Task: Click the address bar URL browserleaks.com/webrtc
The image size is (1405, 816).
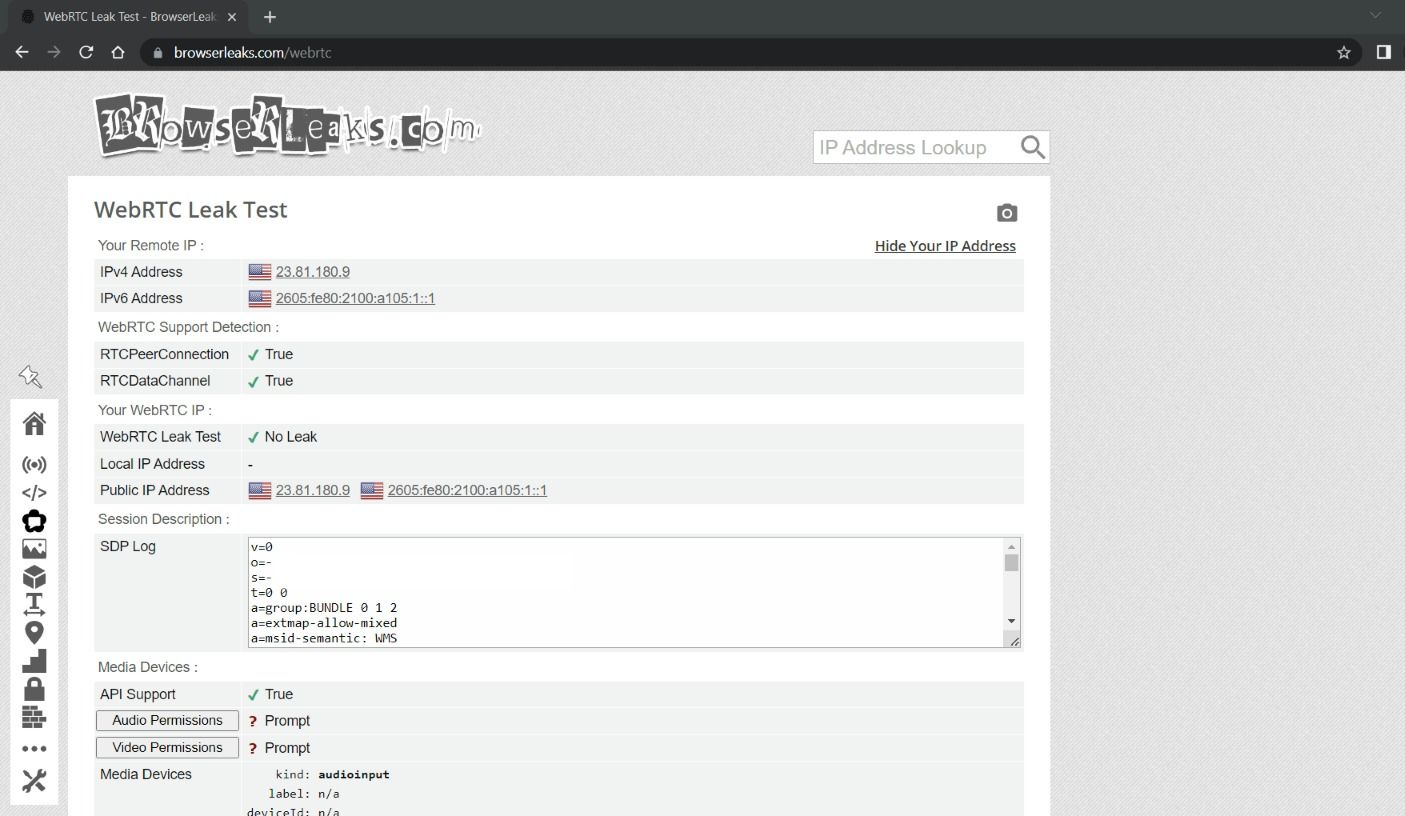Action: 253,53
